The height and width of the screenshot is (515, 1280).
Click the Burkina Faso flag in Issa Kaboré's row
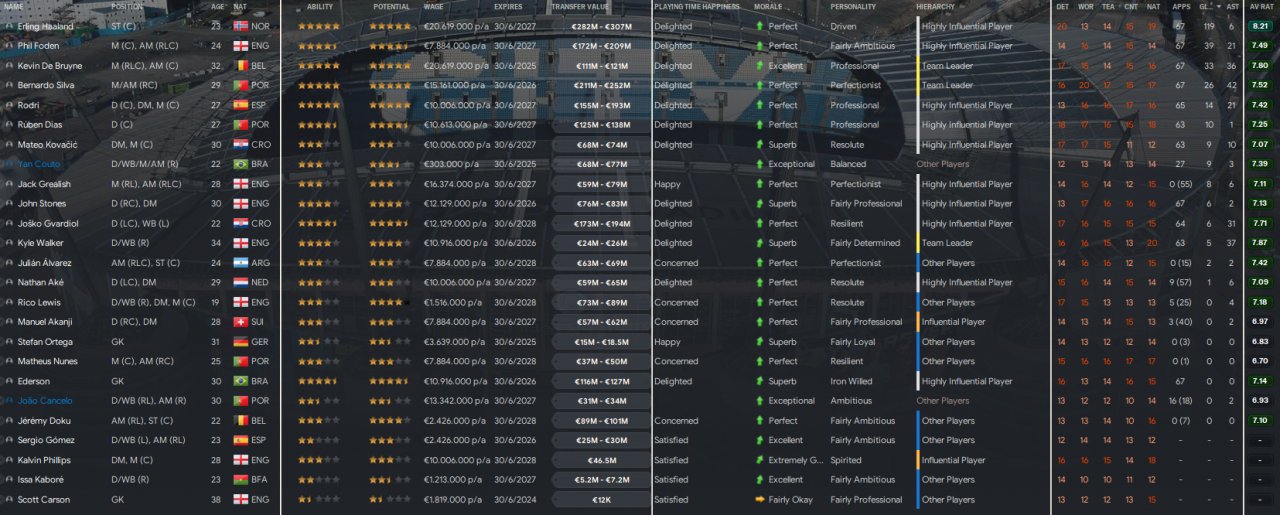coord(239,480)
